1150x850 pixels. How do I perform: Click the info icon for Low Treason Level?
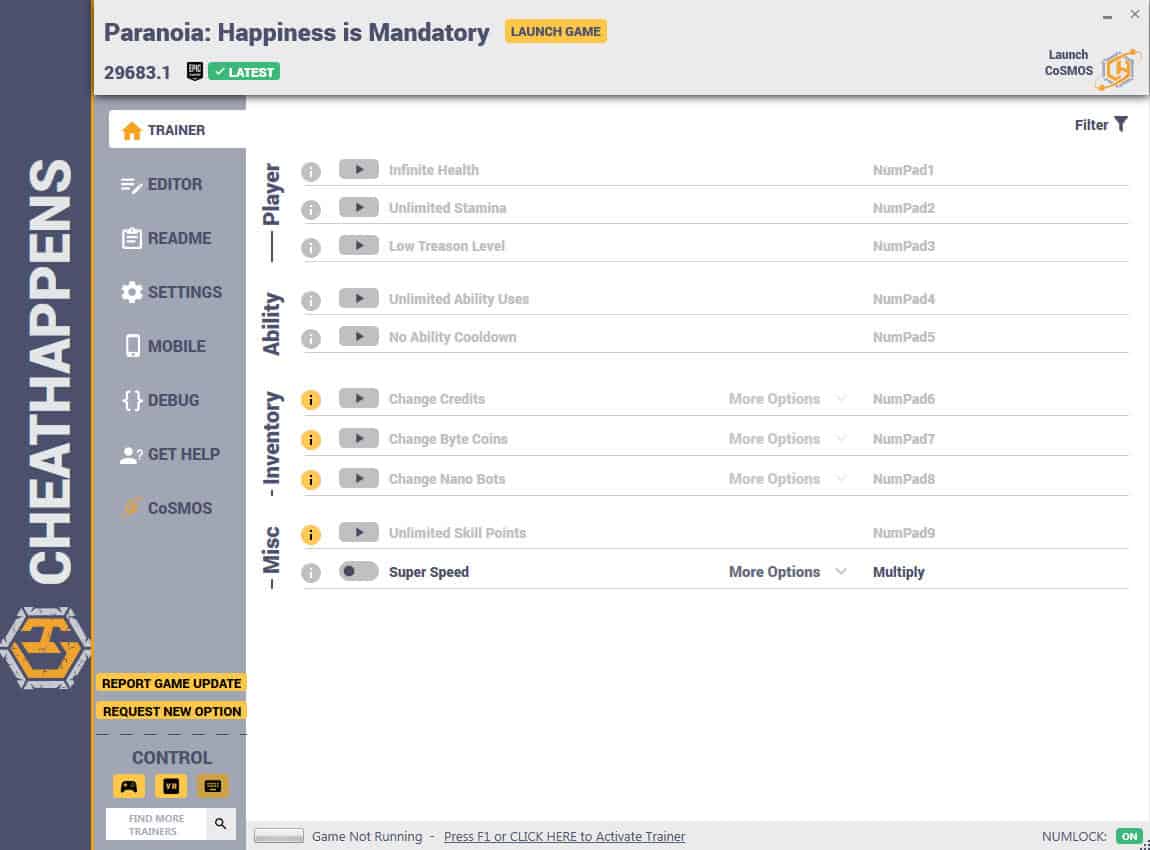click(x=311, y=248)
